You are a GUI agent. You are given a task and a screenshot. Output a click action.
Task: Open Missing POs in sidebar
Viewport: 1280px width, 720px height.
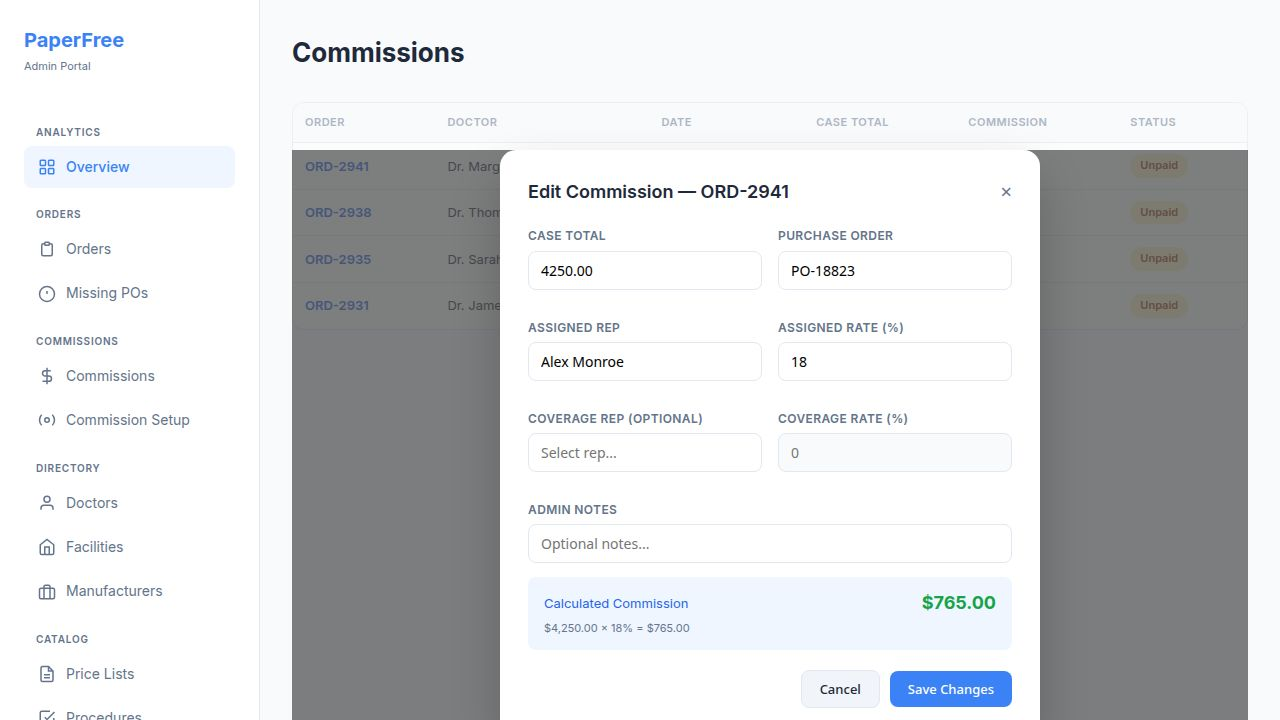(107, 293)
